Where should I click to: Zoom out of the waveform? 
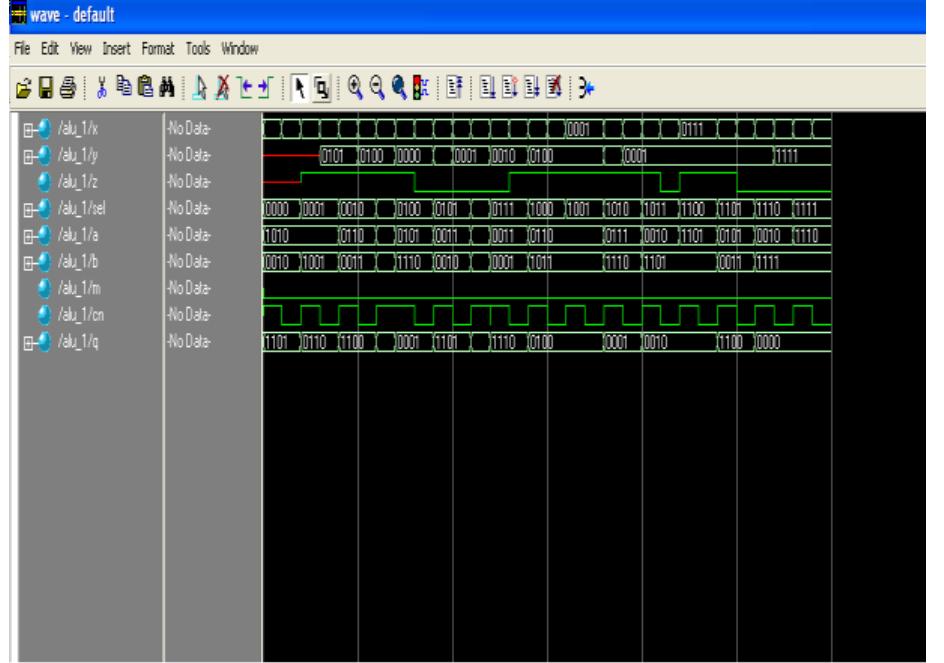pos(377,88)
